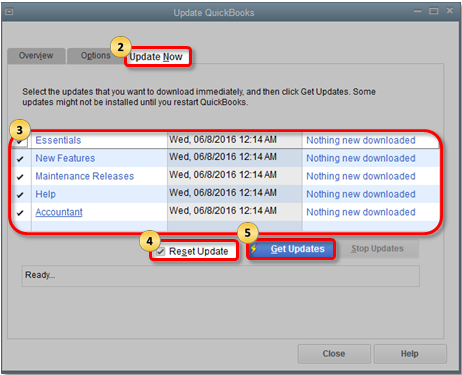This screenshot has width=462, height=375.
Task: Select New Features row's 'Nothing new downloaded' status
Action: point(361,158)
